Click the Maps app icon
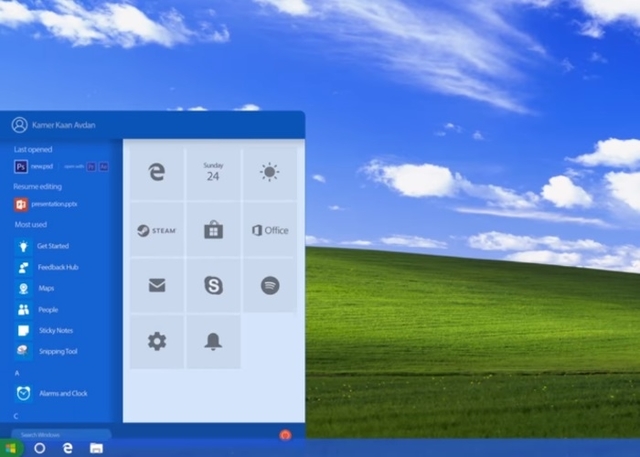Image resolution: width=640 pixels, height=457 pixels. coord(23,288)
